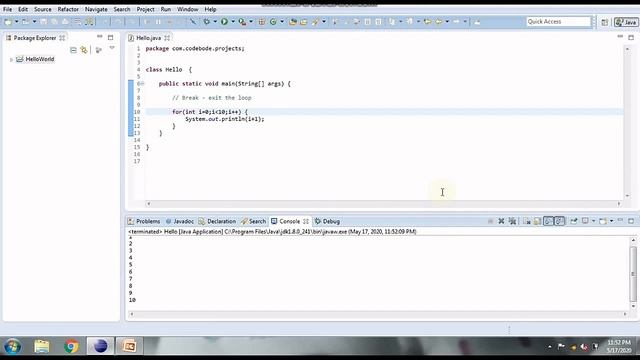Image resolution: width=640 pixels, height=360 pixels.
Task: Switch to the Problems tab
Action: pos(144,221)
